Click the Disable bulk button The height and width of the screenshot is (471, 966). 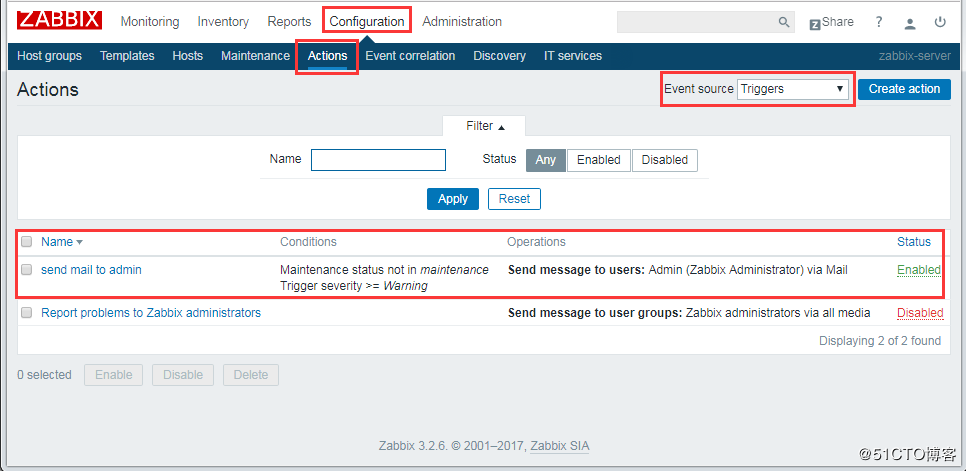click(183, 375)
